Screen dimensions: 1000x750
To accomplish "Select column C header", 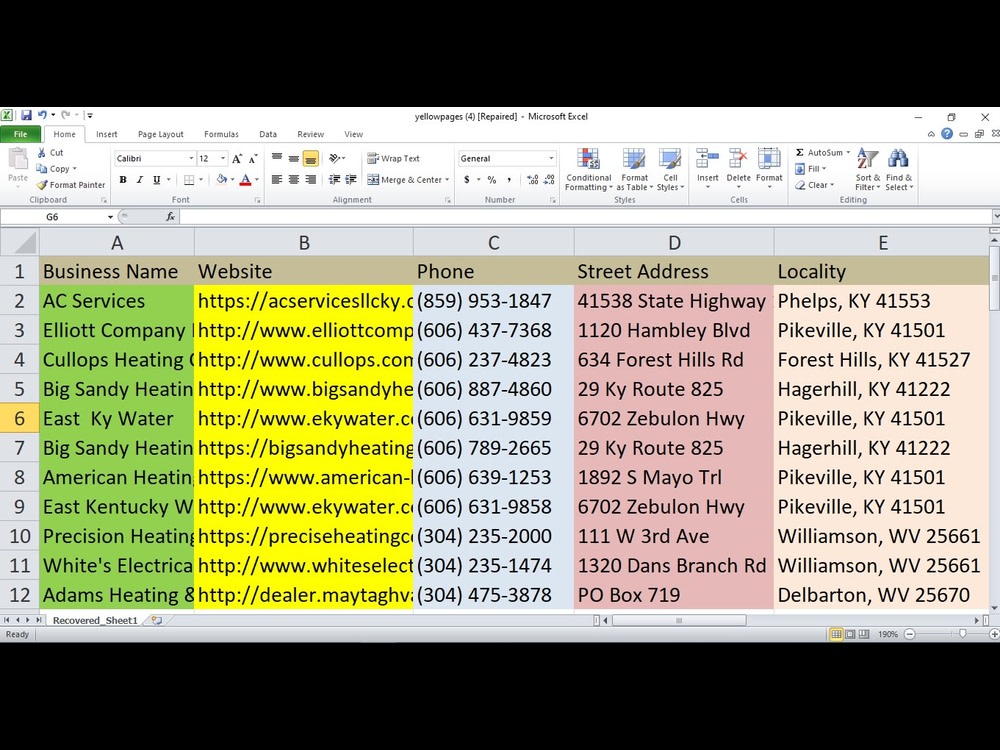I will pos(494,242).
